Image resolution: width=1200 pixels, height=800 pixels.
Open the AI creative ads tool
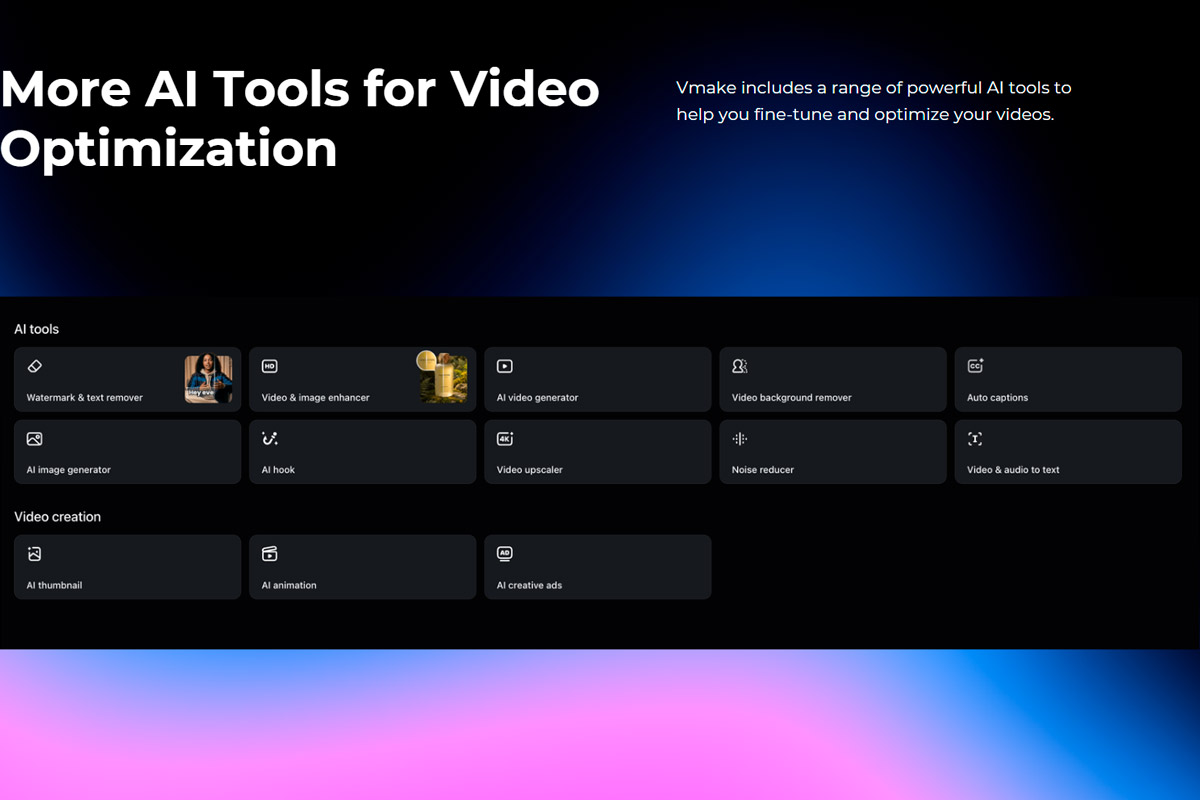pyautogui.click(x=598, y=567)
